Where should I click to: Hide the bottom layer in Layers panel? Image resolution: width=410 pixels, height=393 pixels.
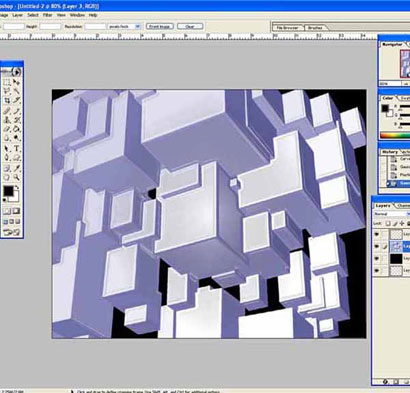(377, 271)
